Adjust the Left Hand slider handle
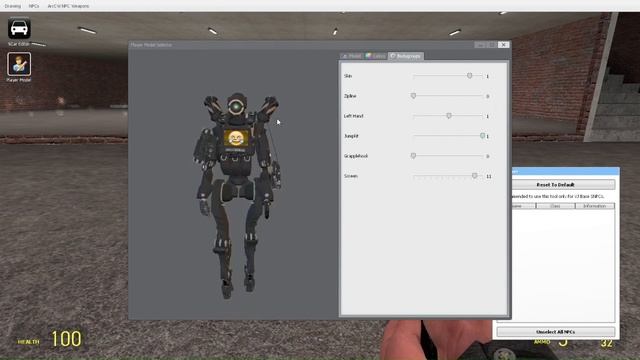640x360 pixels. [x=449, y=116]
